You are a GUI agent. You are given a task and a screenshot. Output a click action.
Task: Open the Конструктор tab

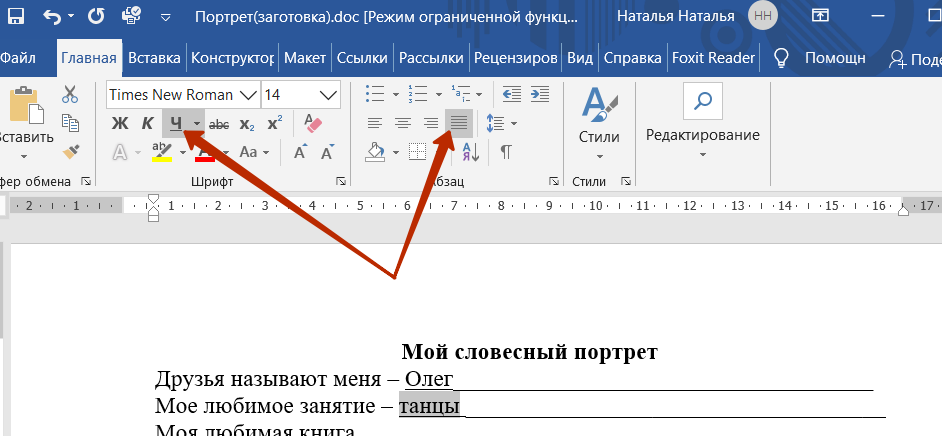[232, 58]
